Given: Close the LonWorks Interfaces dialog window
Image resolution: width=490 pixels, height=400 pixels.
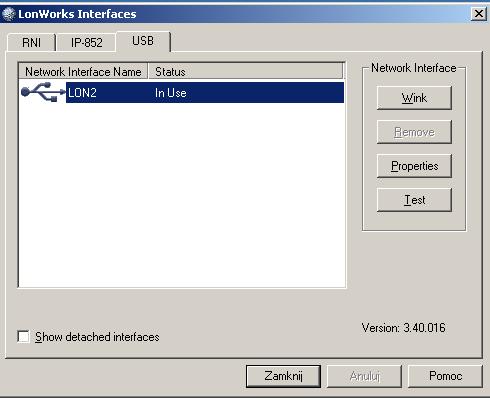Looking at the screenshot, I should tap(479, 14).
